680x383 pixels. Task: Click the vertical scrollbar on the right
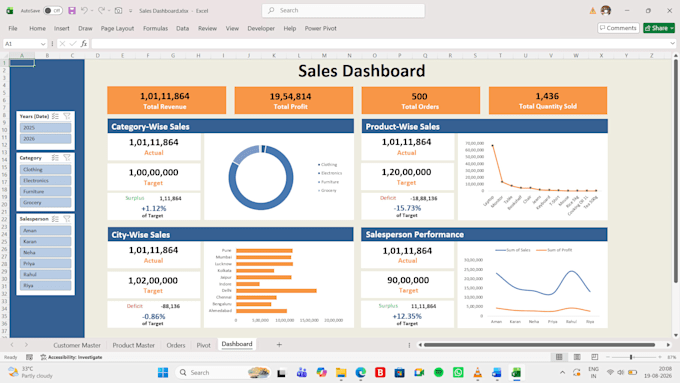(x=675, y=171)
